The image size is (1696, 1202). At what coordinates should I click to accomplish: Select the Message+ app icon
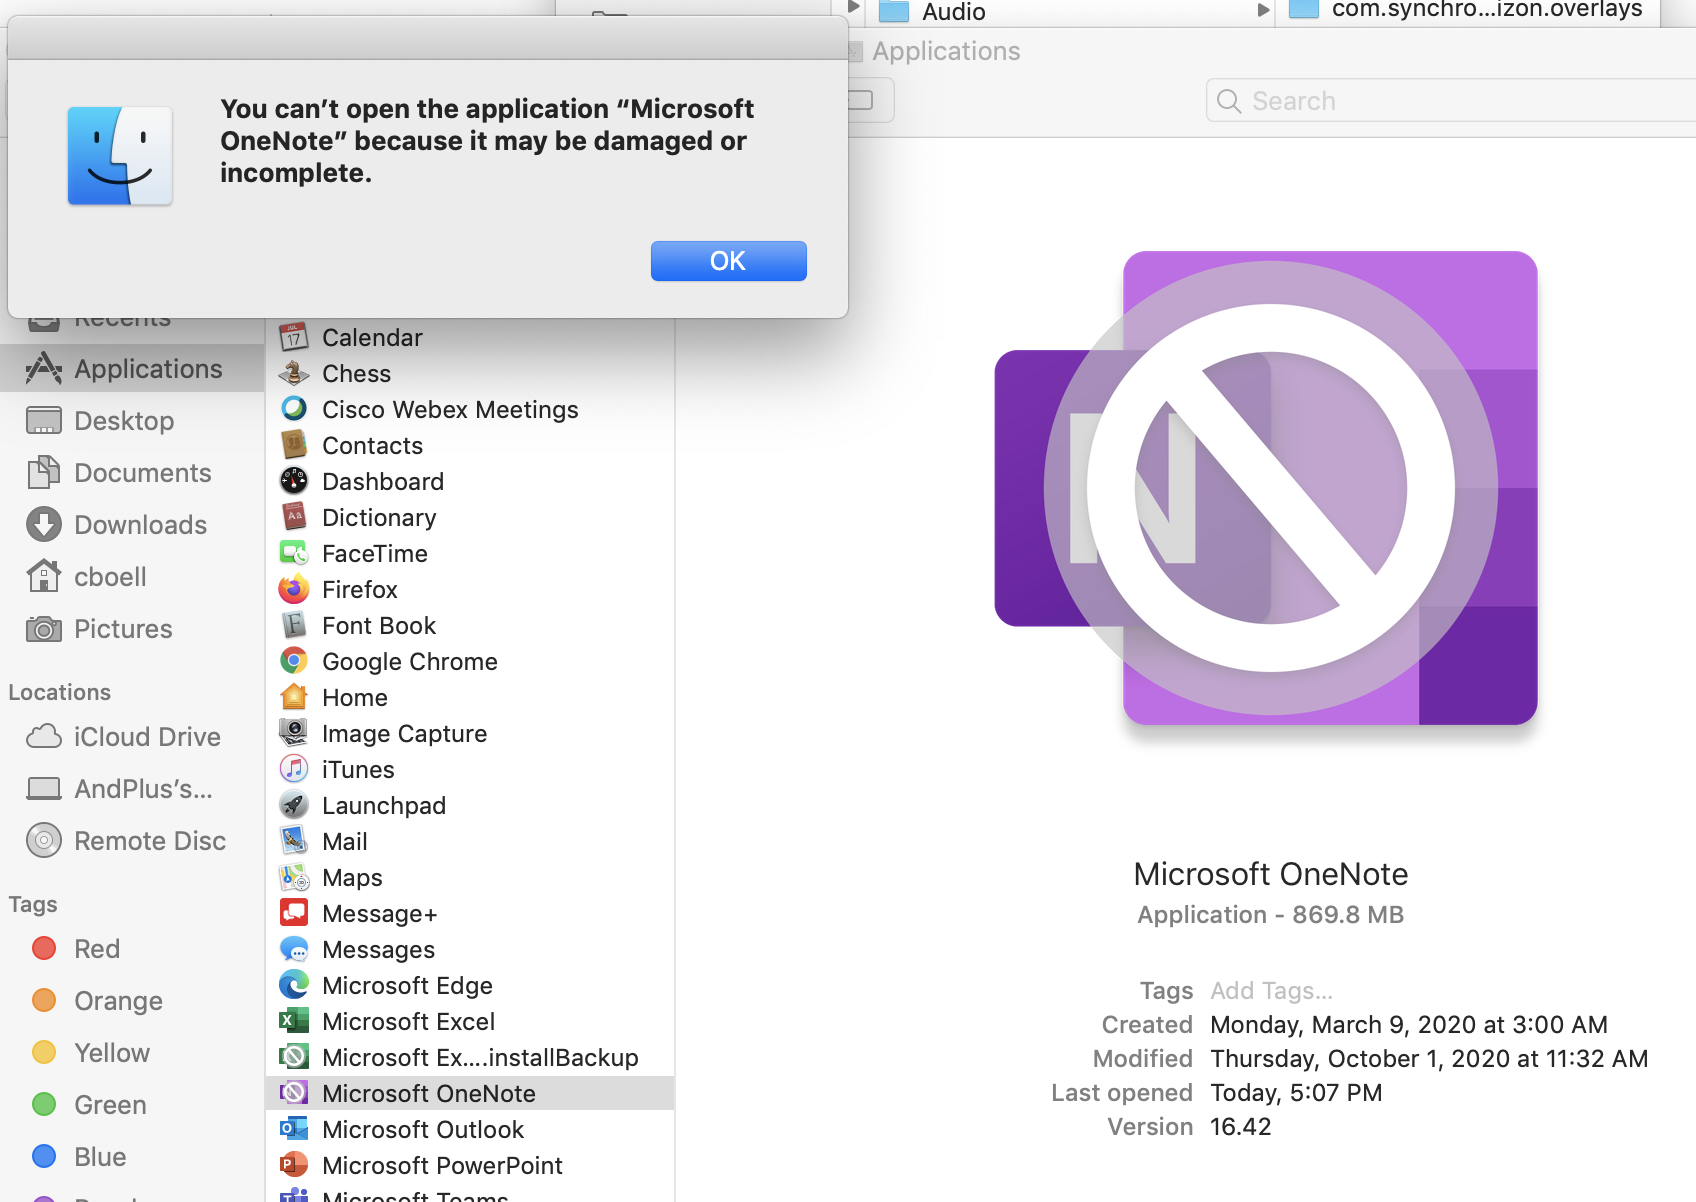(293, 913)
